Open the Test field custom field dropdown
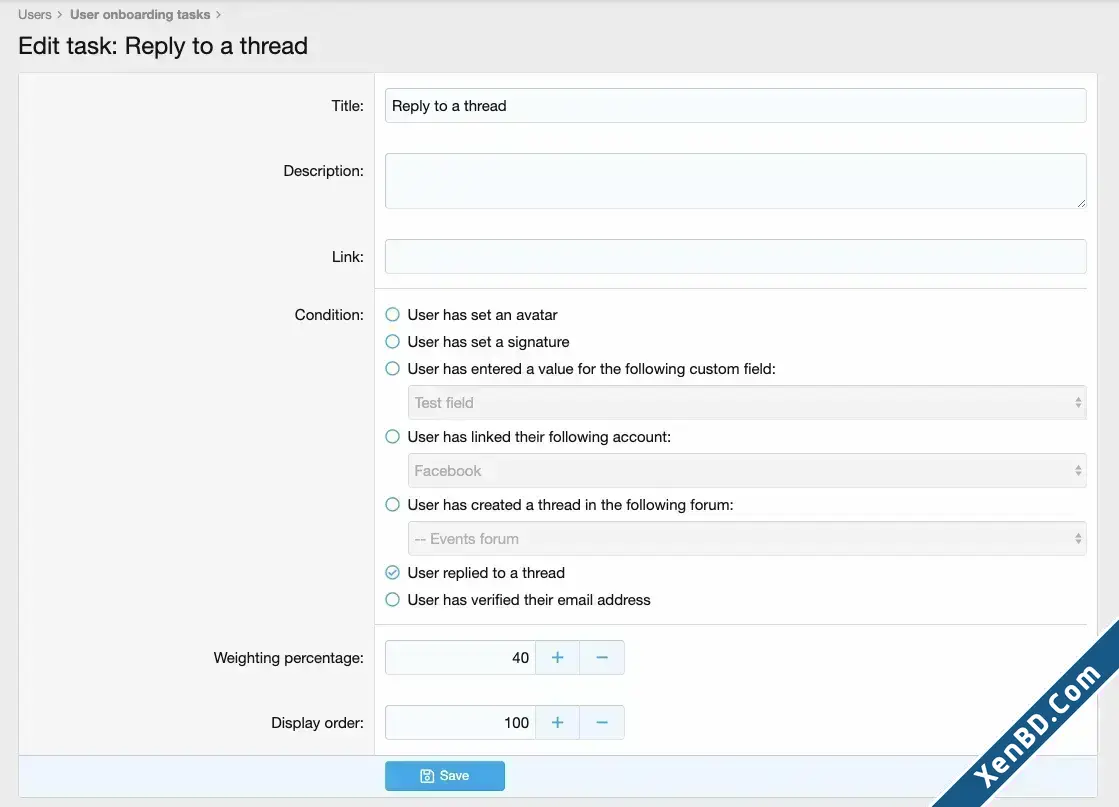The height and width of the screenshot is (807, 1119). pyautogui.click(x=747, y=402)
